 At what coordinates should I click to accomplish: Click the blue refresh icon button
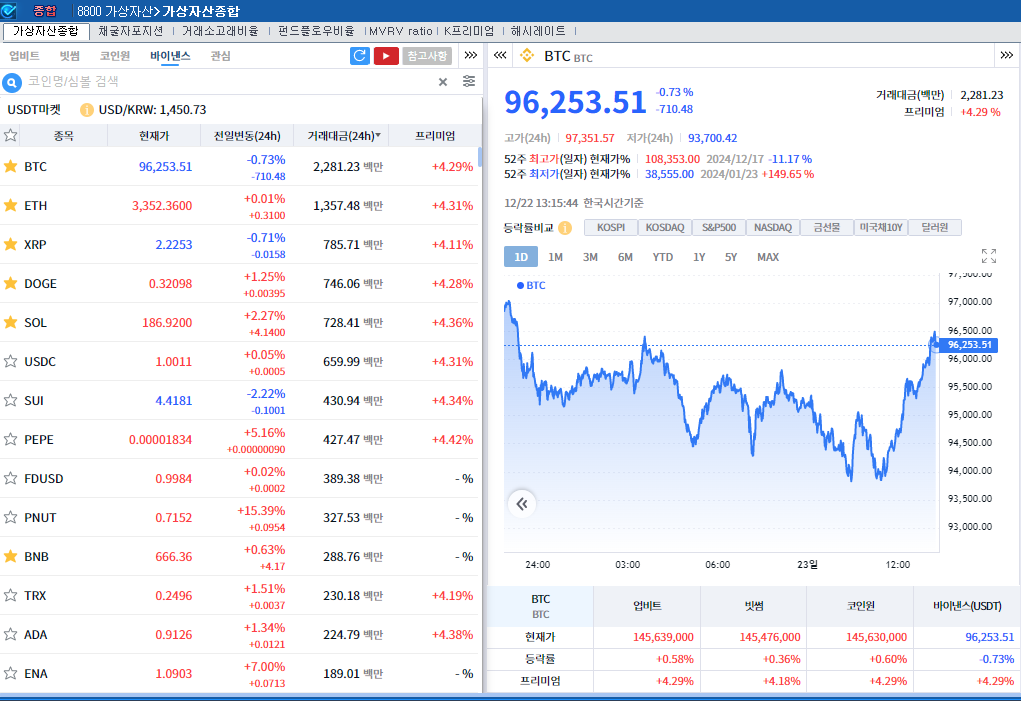[x=360, y=56]
